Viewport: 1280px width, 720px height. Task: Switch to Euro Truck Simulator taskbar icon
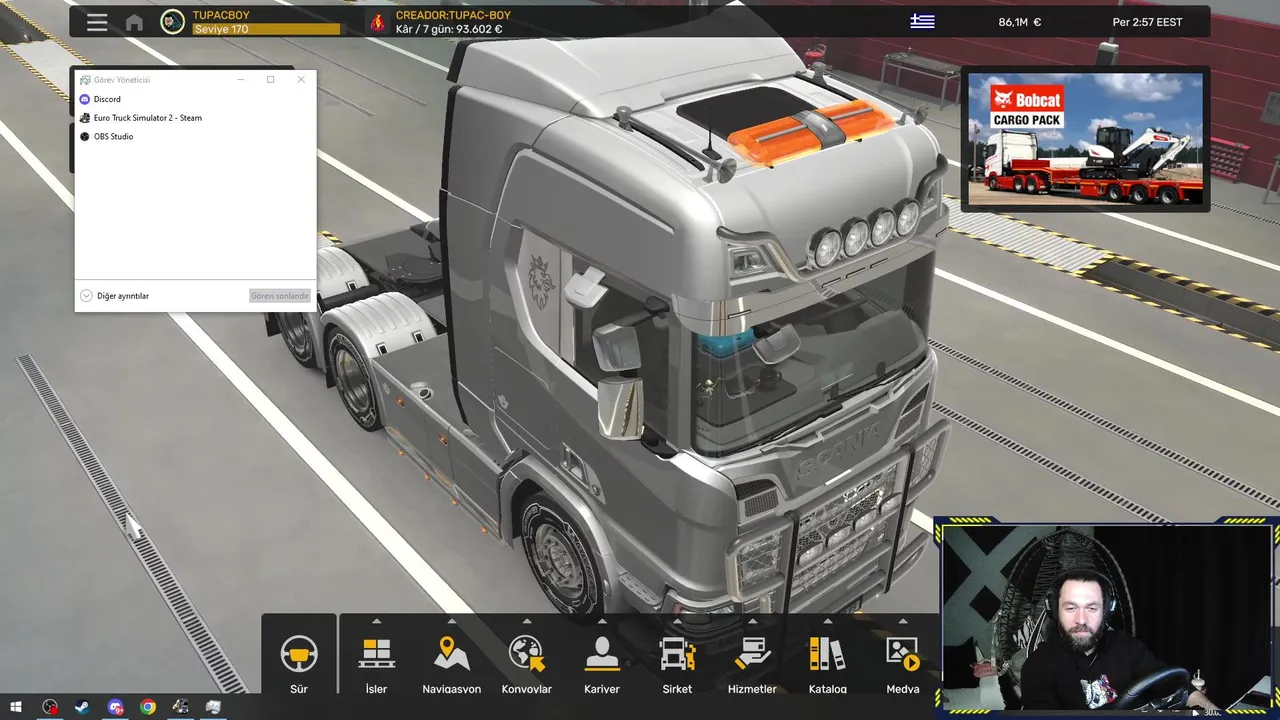point(181,707)
